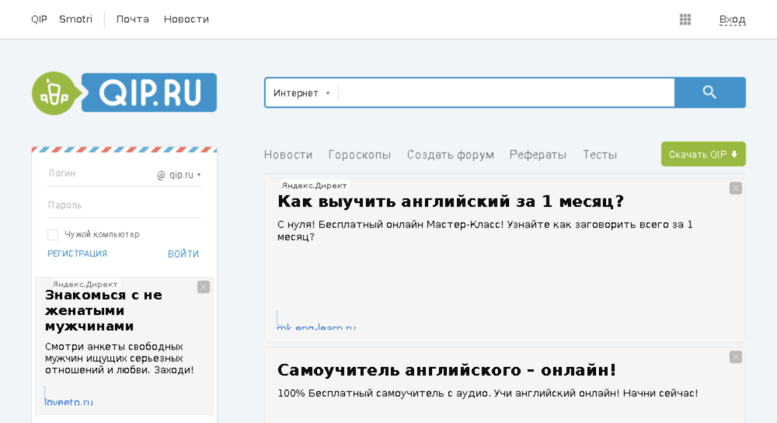Focus the "Пароль" input field
The image size is (777, 423).
tap(124, 205)
